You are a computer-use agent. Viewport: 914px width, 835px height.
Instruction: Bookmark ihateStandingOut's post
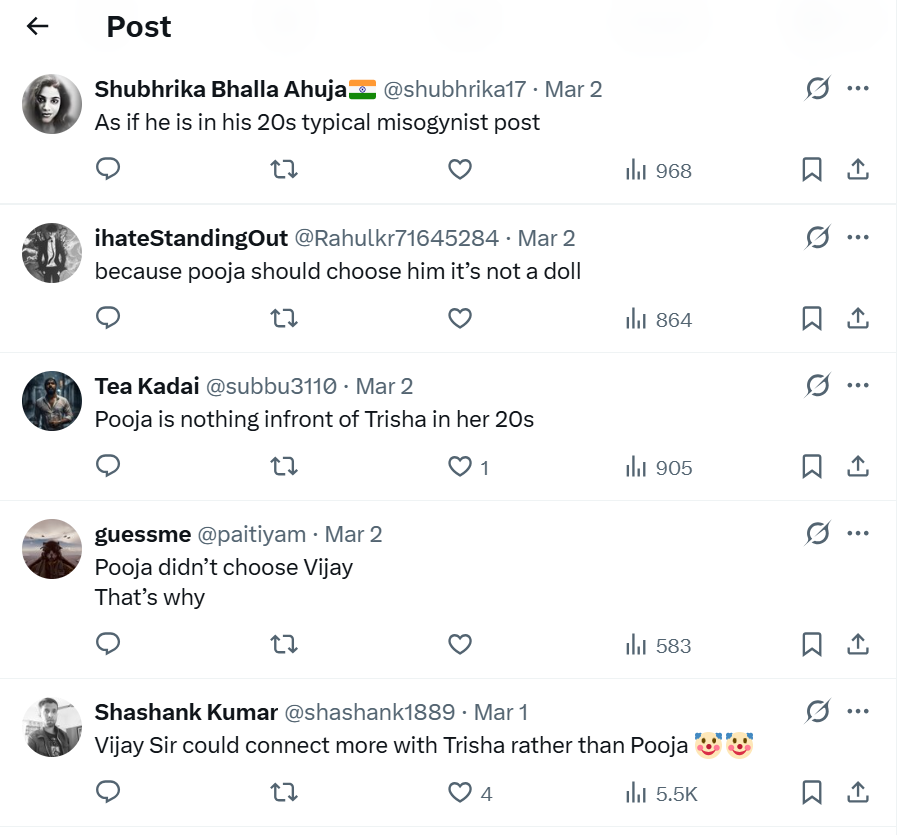pos(812,319)
